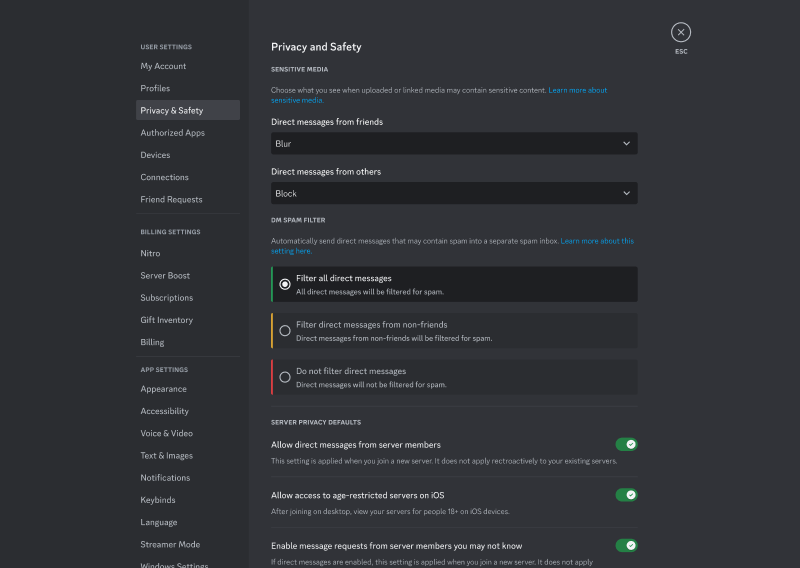Open the 'Direct messages from others' Block dropdown
The image size is (800, 568).
pyautogui.click(x=454, y=193)
